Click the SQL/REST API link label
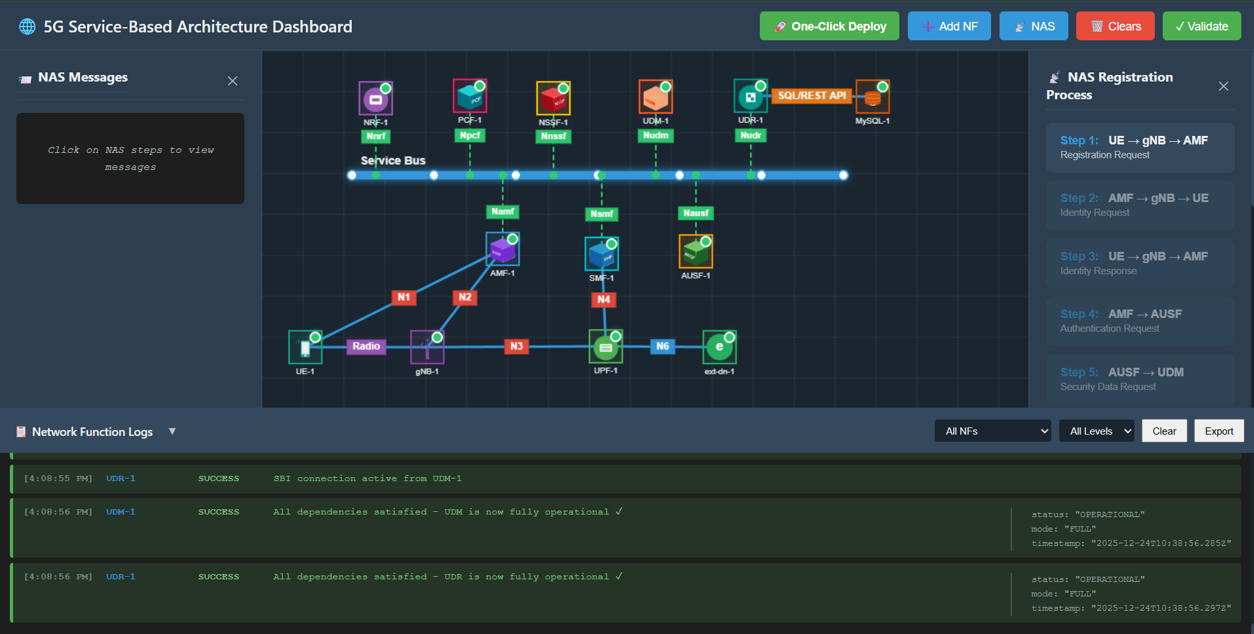The height and width of the screenshot is (634, 1254). 811,96
